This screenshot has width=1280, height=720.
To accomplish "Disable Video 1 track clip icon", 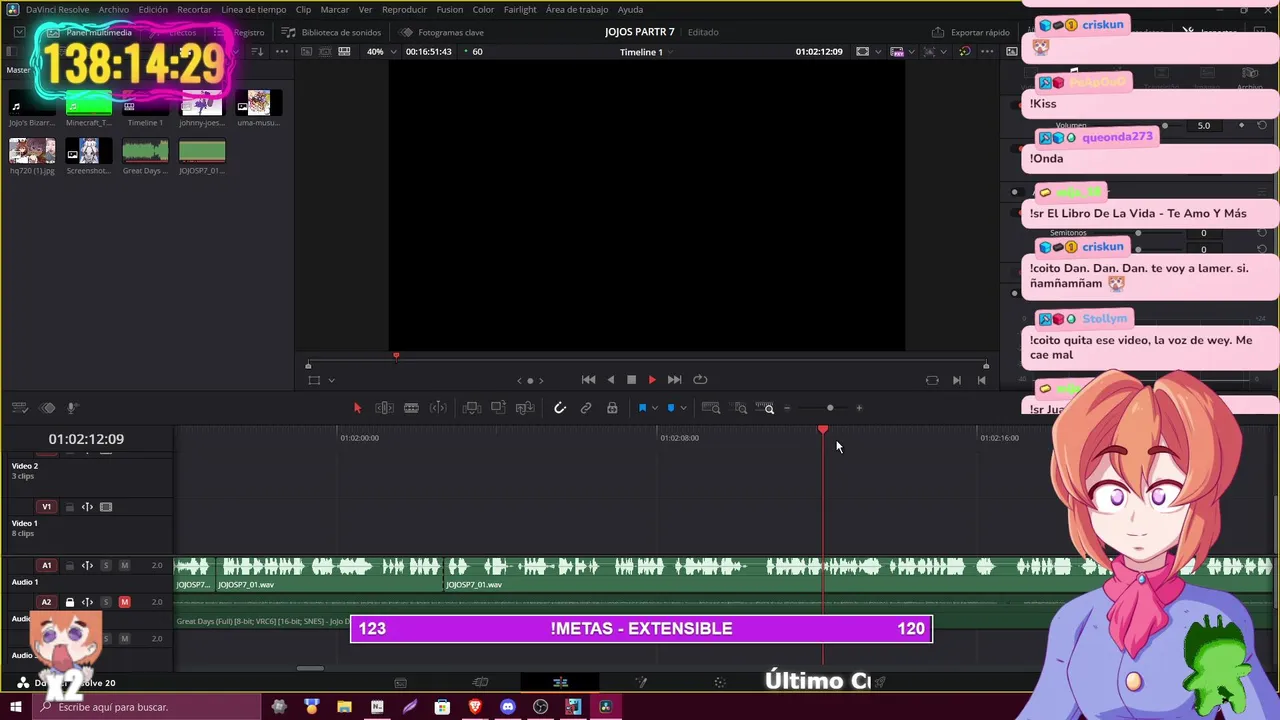I will [x=106, y=507].
